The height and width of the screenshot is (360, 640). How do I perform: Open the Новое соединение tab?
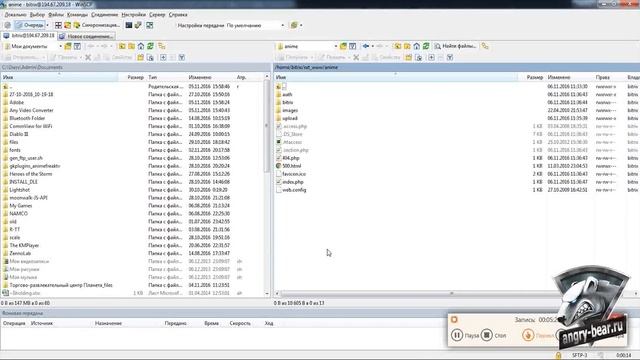point(86,36)
